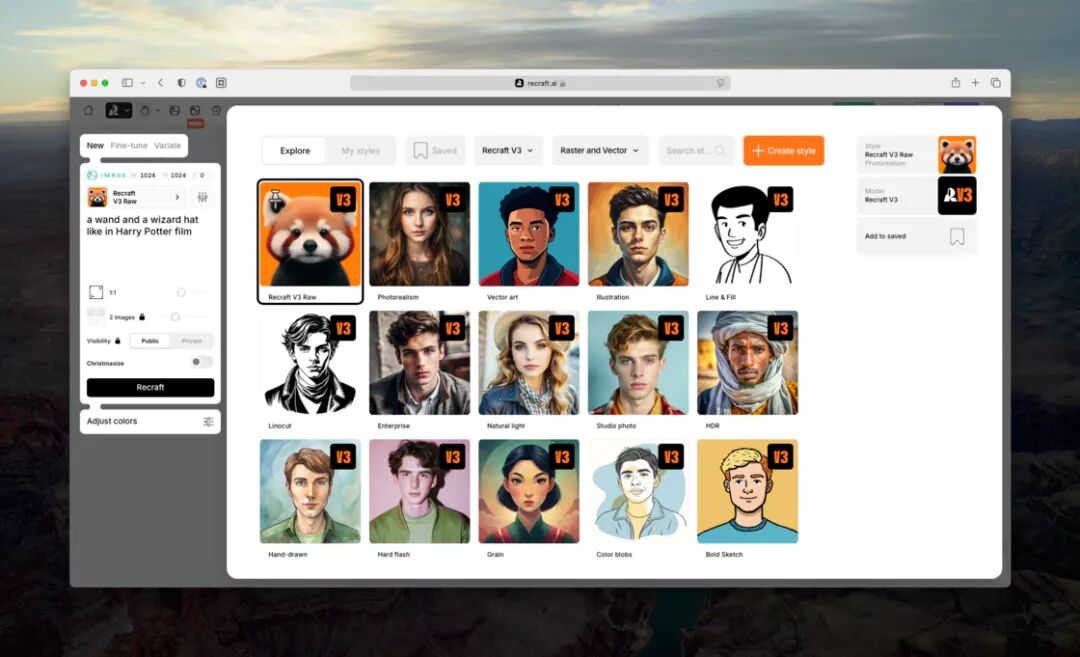This screenshot has width=1080, height=657.
Task: Open the Recraft V3 model dropdown
Action: [x=508, y=151]
